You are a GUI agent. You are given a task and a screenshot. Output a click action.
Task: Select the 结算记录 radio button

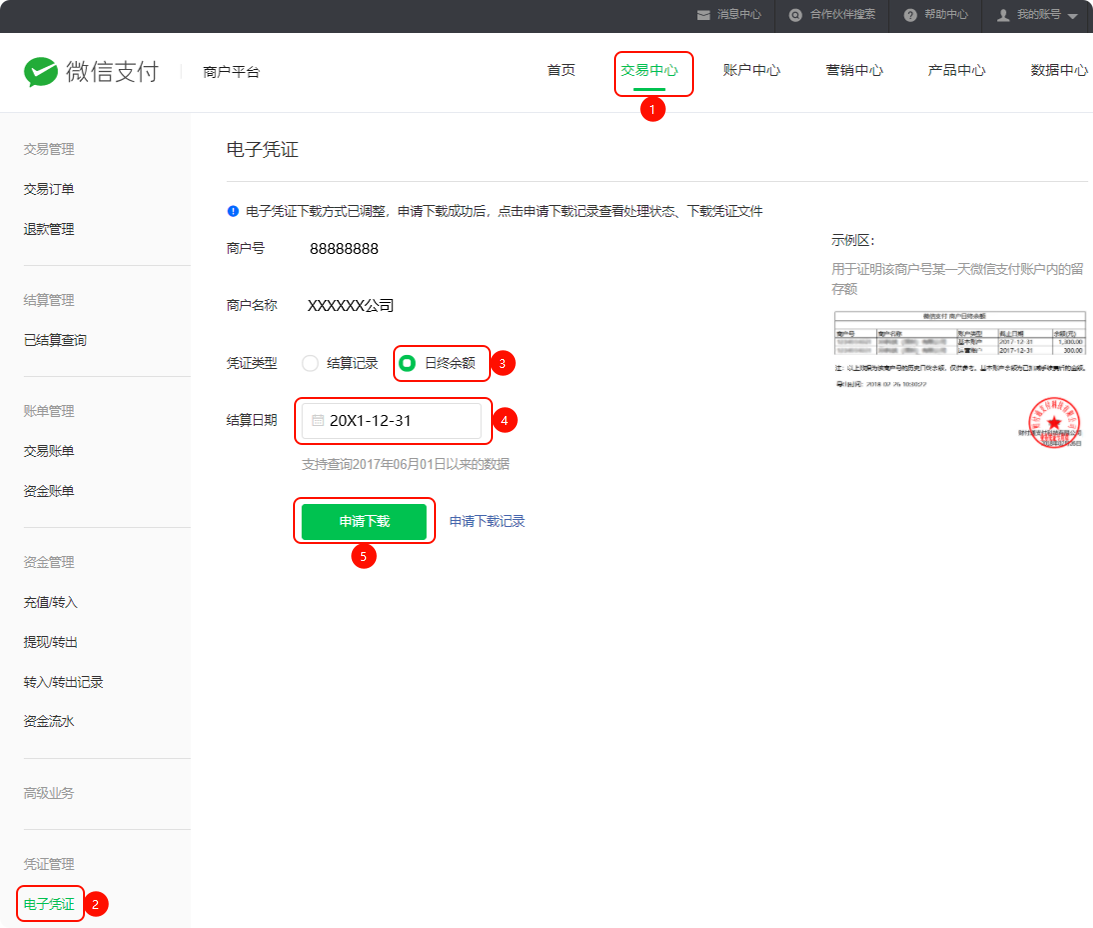point(310,363)
